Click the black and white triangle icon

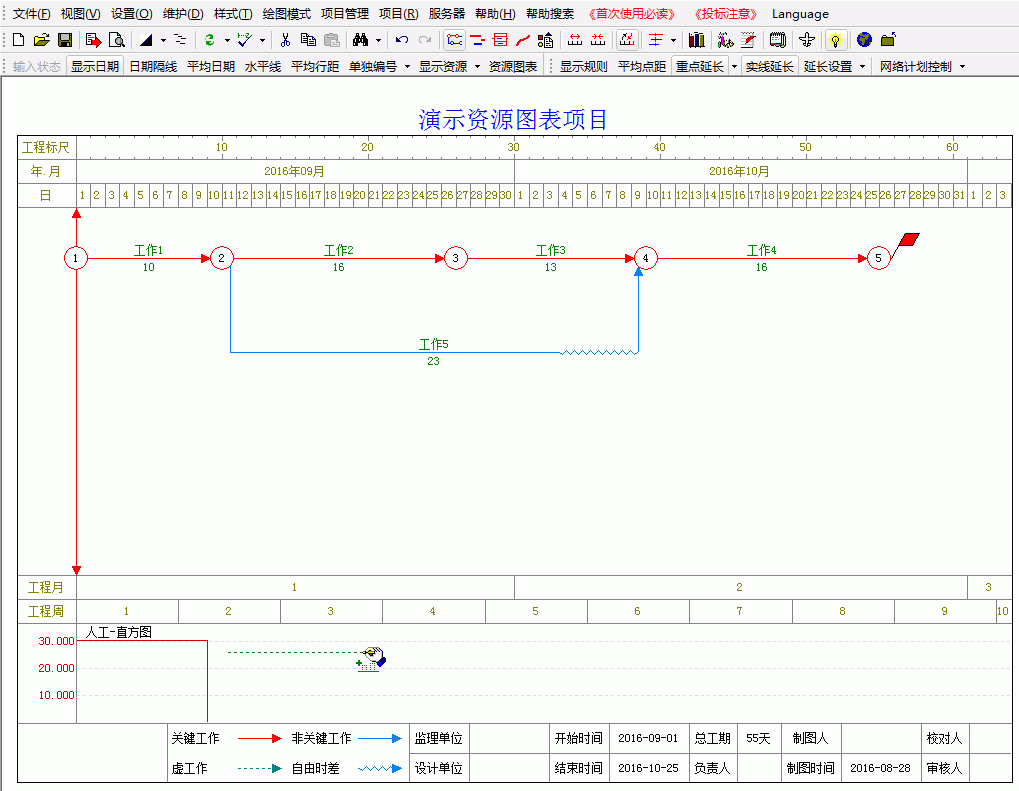click(146, 40)
